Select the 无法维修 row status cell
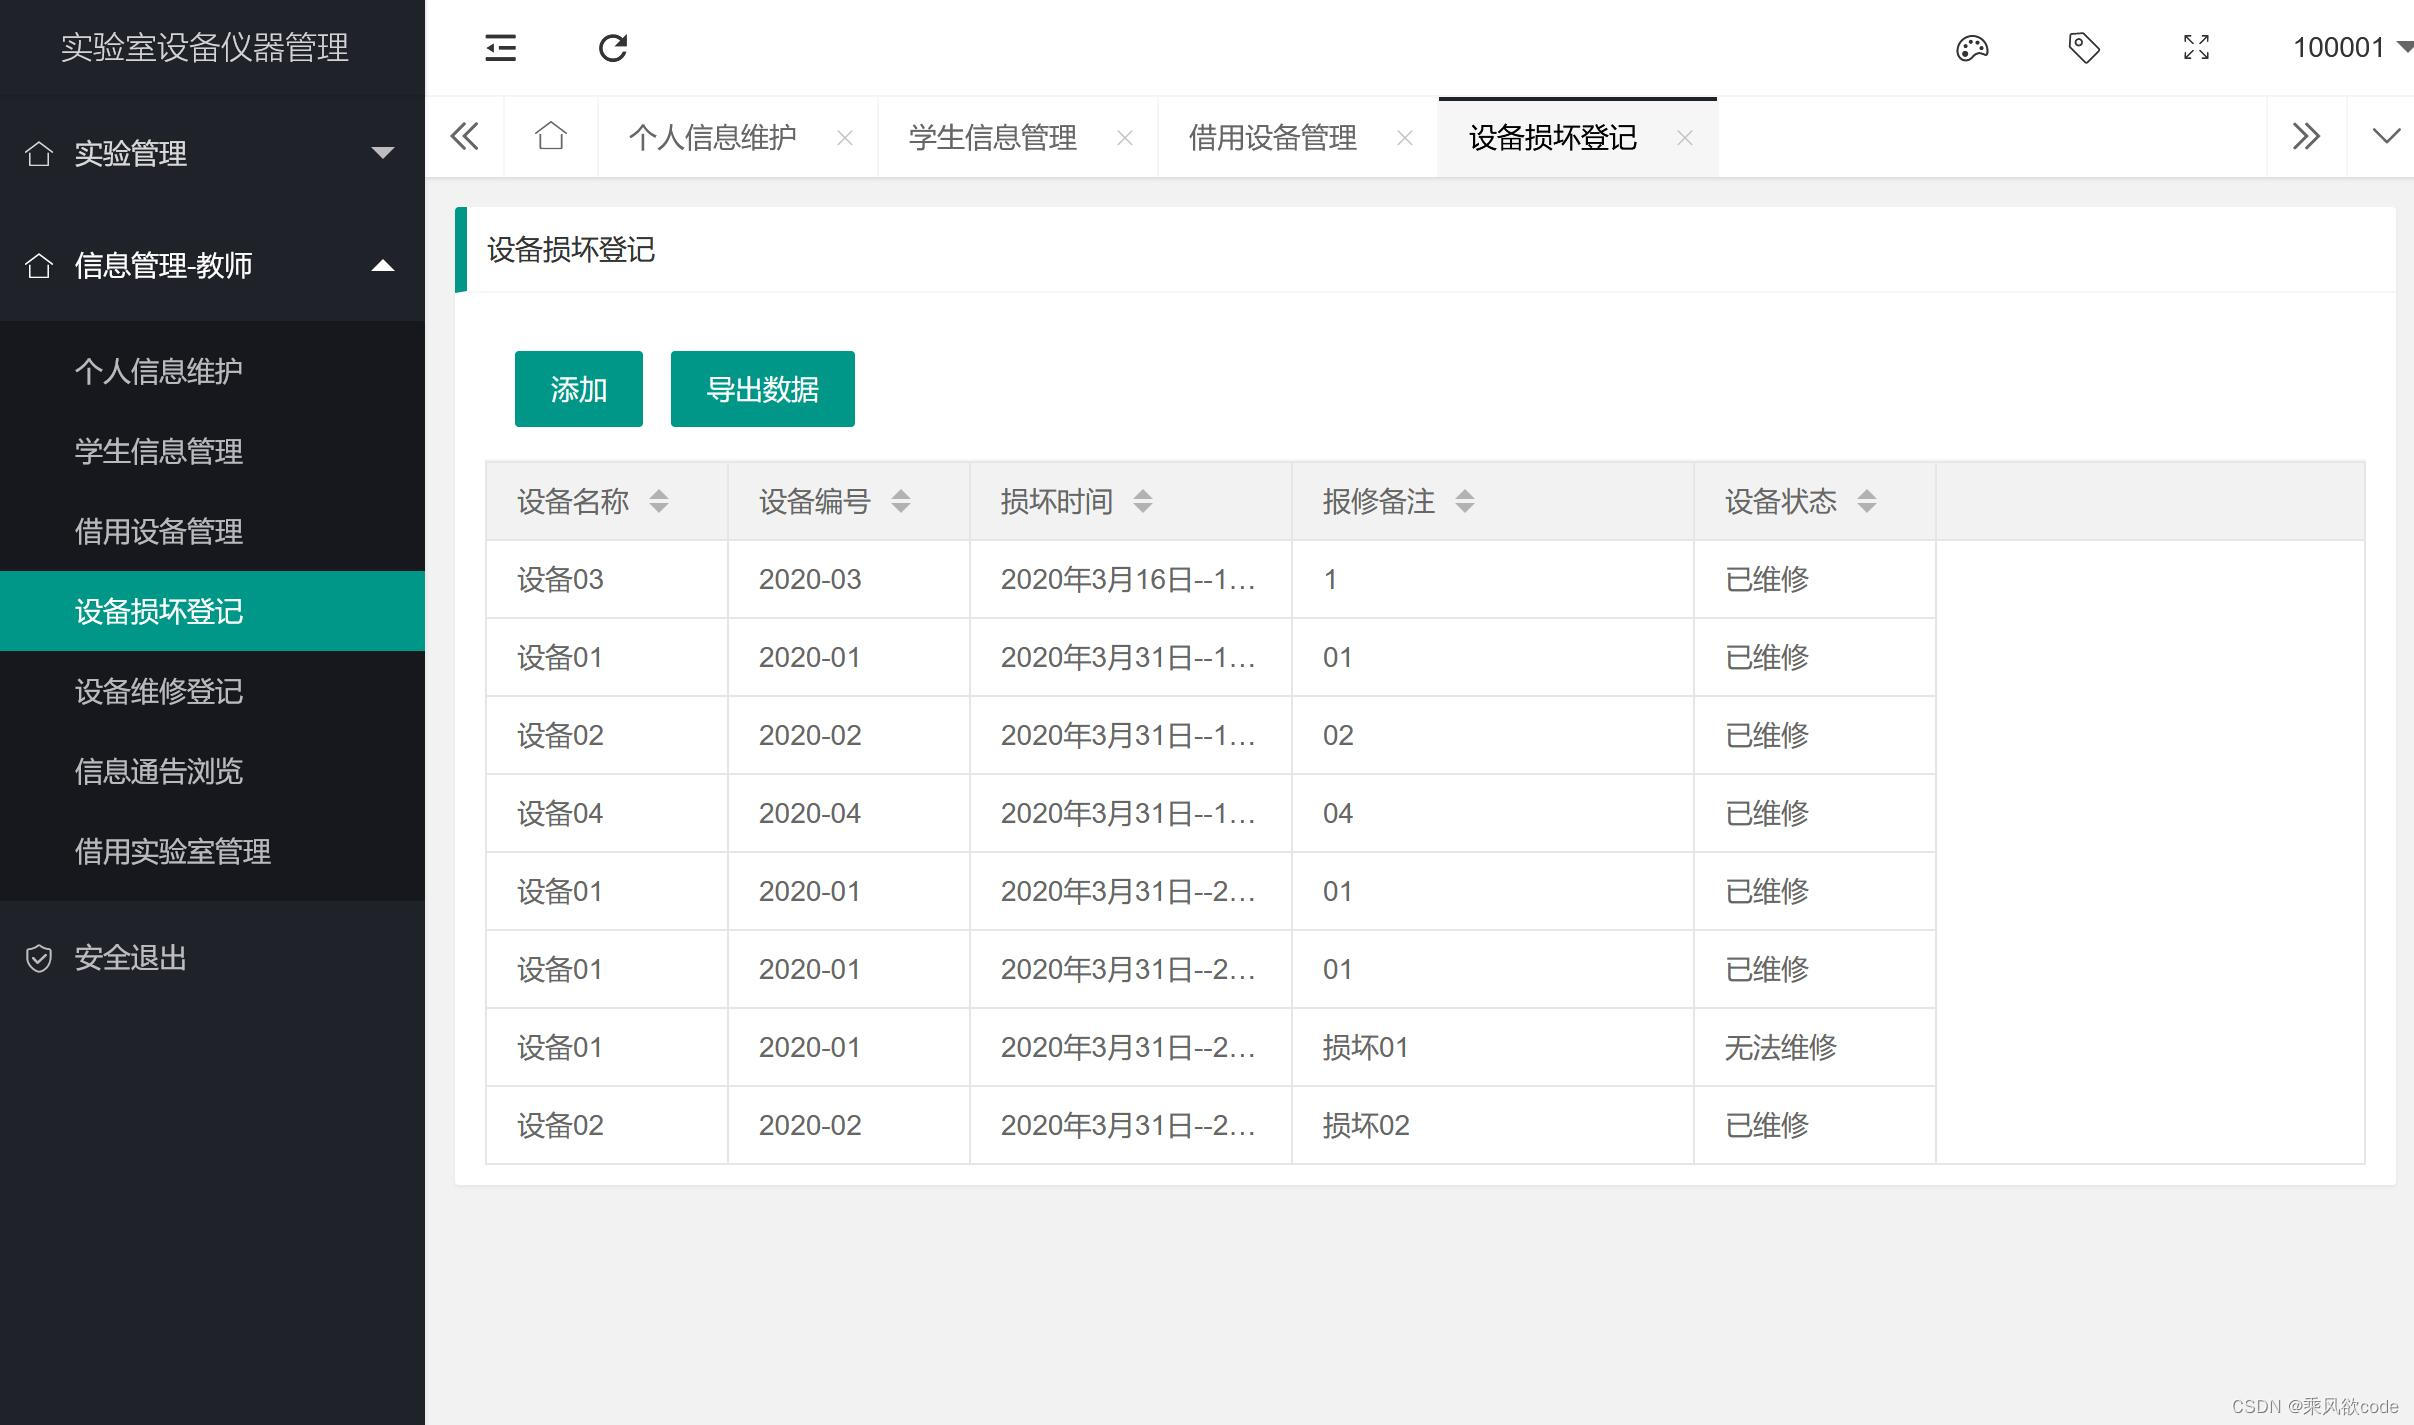This screenshot has width=2414, height=1425. coord(1780,1047)
